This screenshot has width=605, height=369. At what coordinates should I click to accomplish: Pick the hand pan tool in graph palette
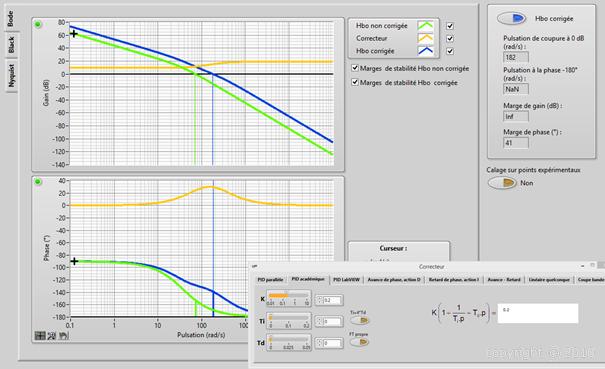63,335
